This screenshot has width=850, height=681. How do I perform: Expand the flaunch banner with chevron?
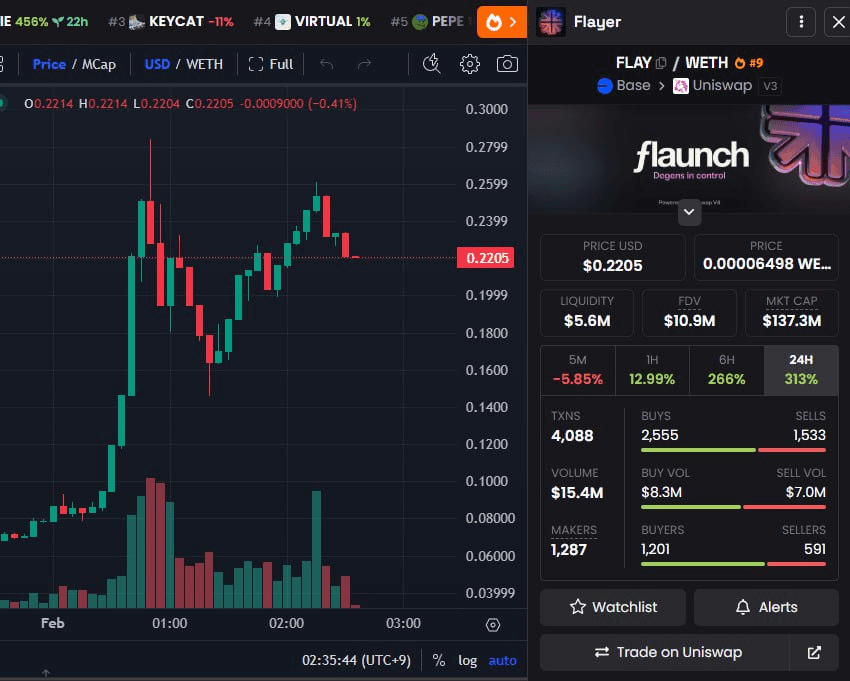pyautogui.click(x=689, y=212)
